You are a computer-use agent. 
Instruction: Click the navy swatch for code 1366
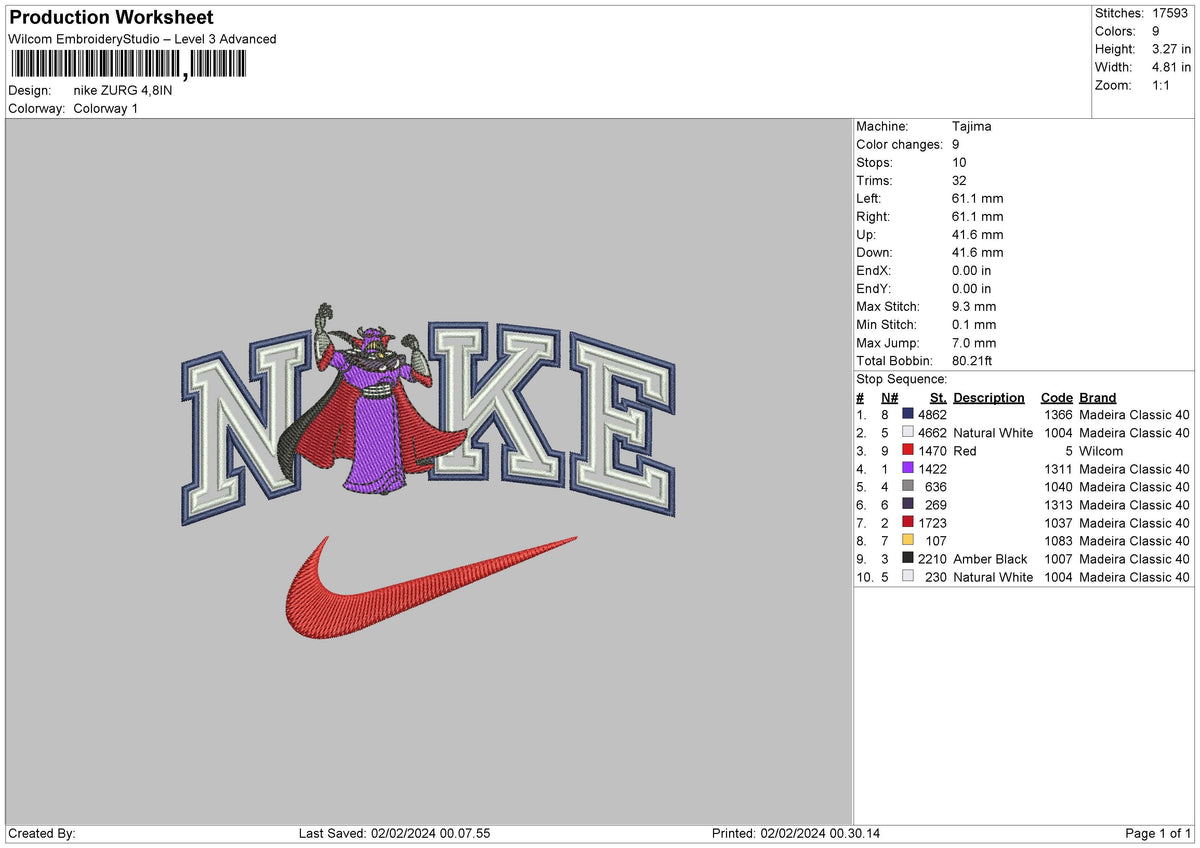[x=908, y=415]
